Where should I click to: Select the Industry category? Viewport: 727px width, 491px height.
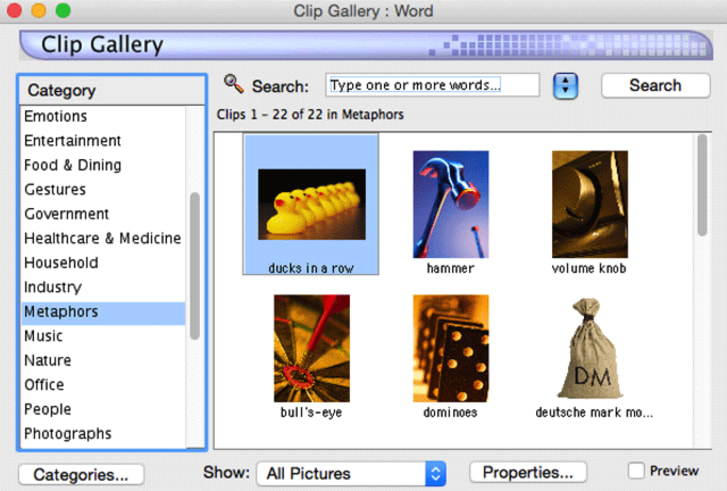[103, 287]
